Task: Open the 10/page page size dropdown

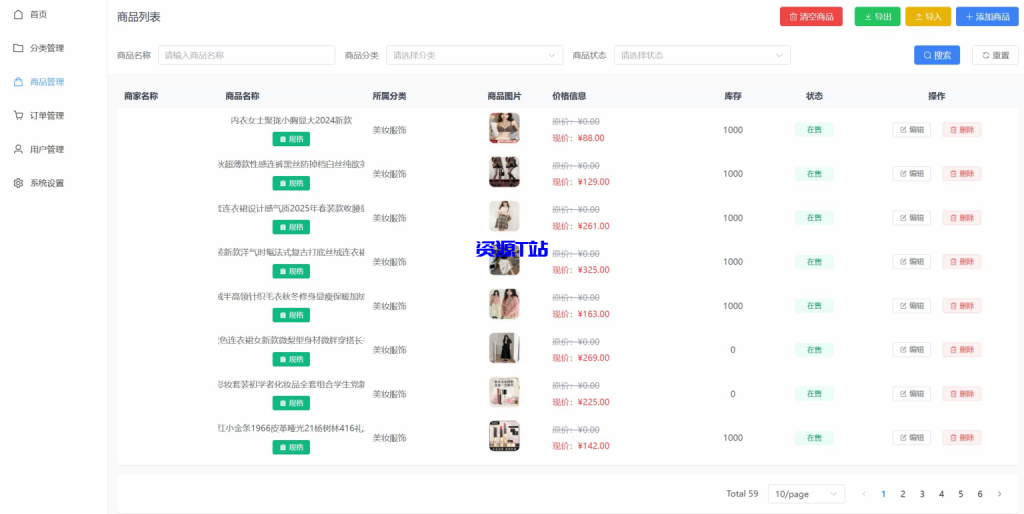Action: tap(806, 494)
